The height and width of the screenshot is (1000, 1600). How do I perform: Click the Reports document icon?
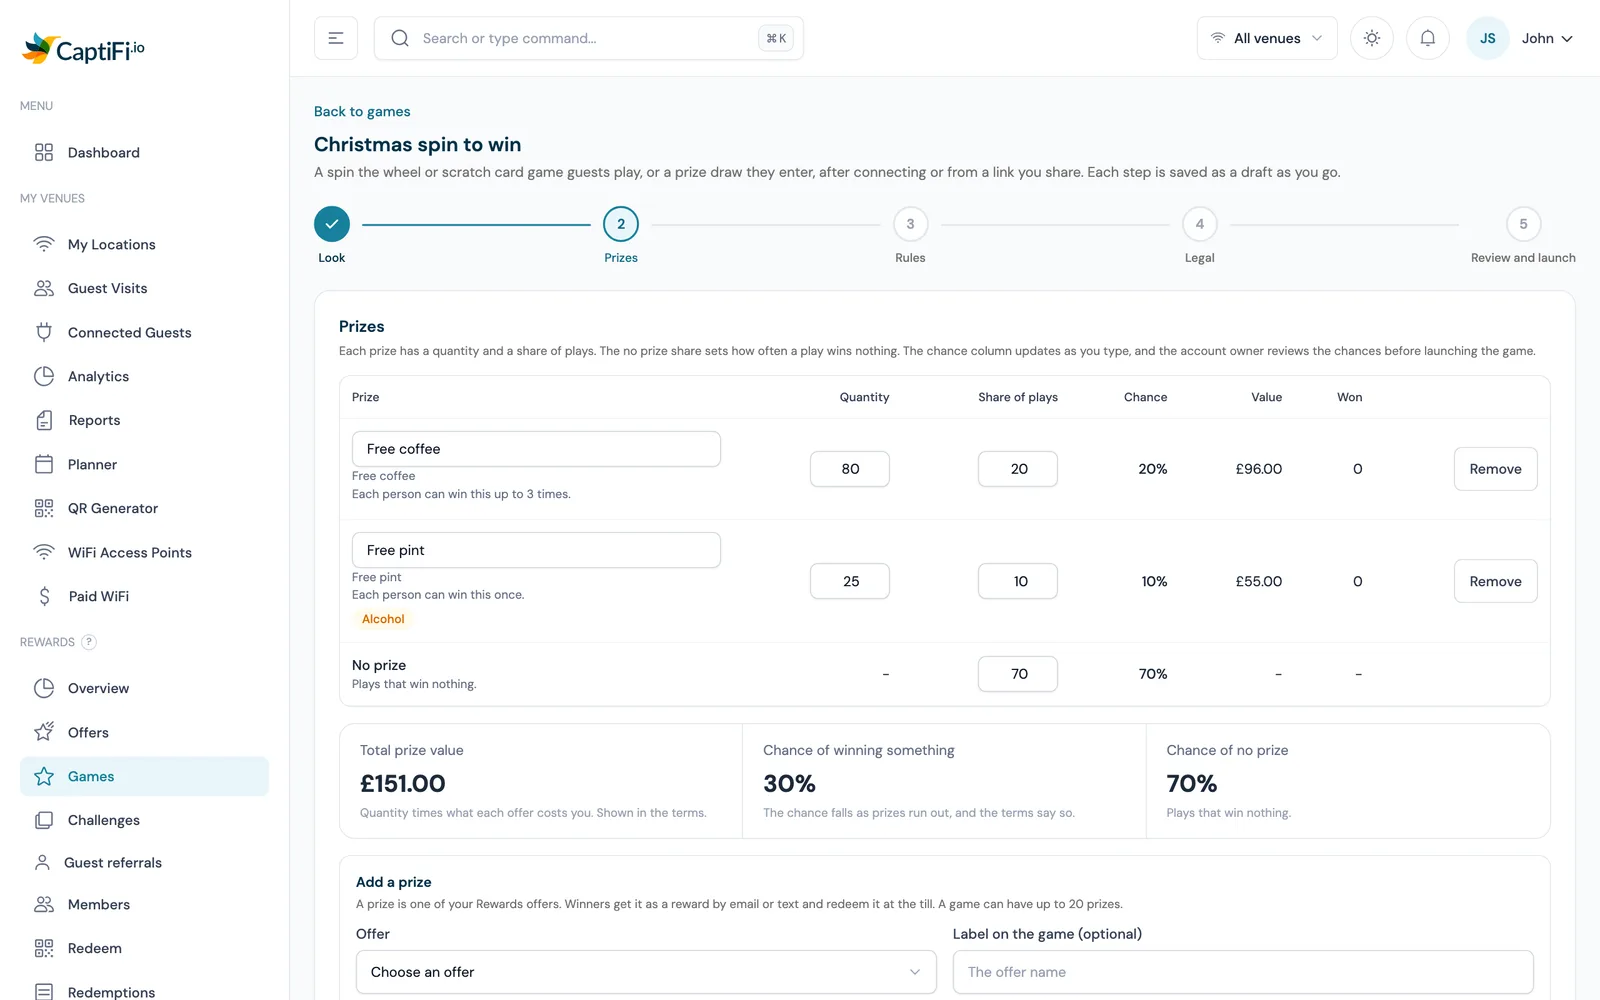[44, 420]
